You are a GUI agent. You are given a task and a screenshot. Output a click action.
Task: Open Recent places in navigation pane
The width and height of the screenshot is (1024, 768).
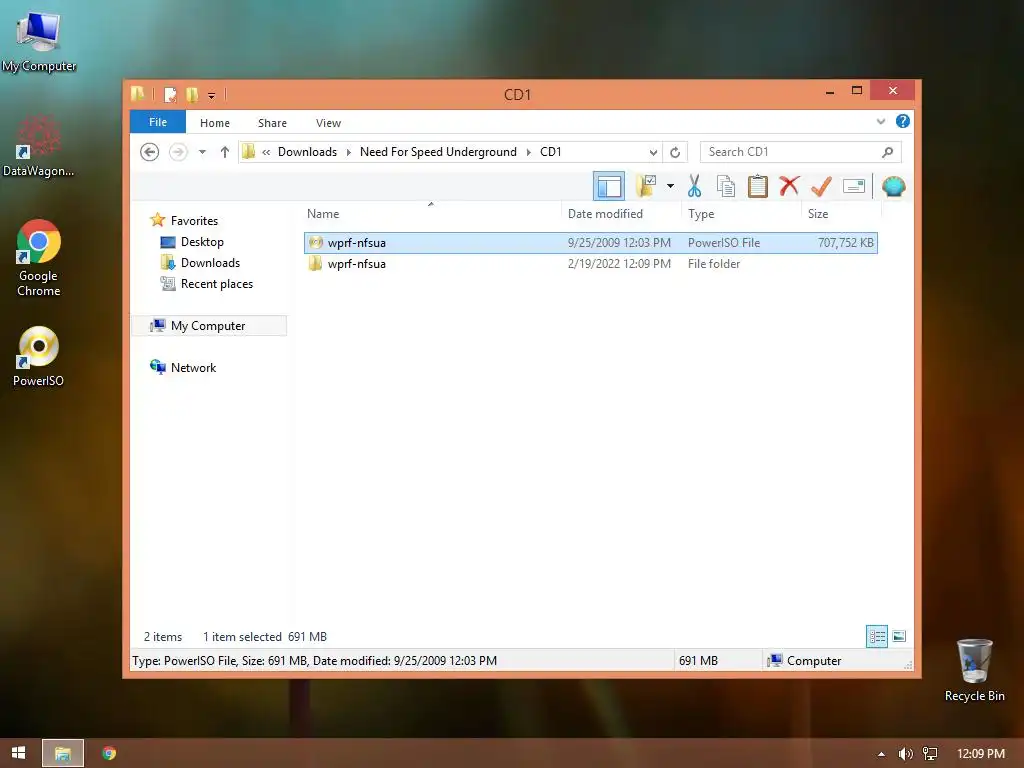217,283
